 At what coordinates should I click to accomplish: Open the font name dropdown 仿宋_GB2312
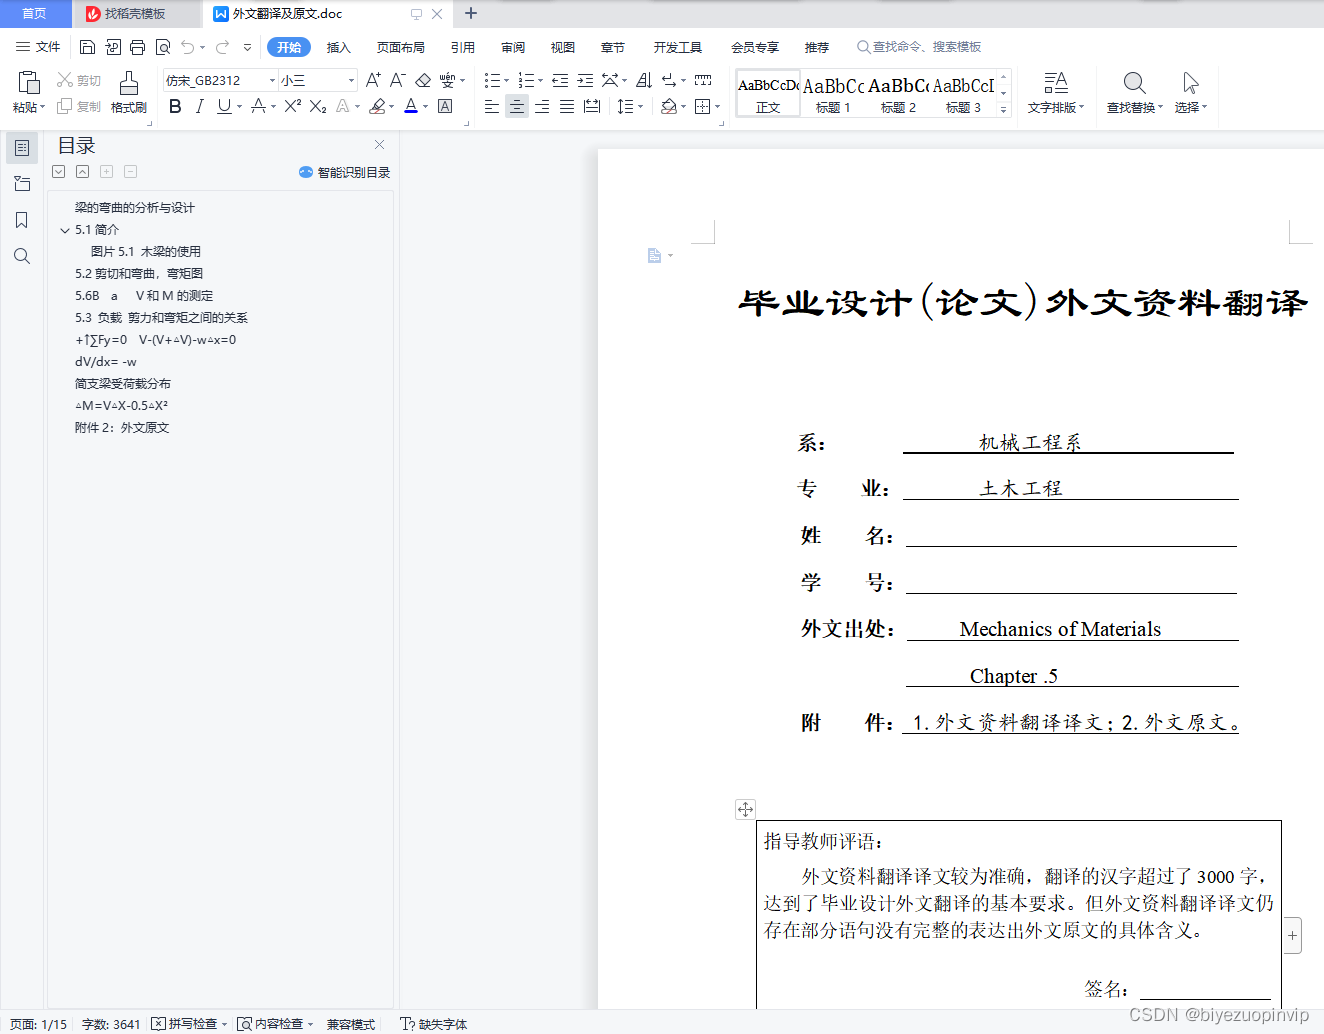click(x=271, y=80)
